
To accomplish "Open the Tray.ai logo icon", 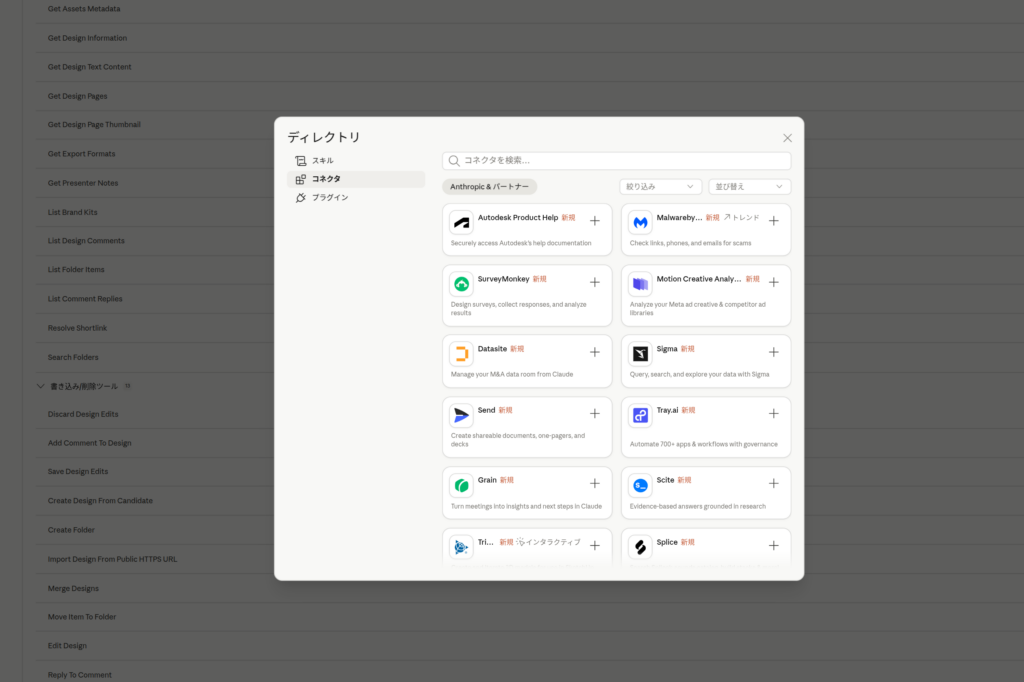I will [640, 415].
